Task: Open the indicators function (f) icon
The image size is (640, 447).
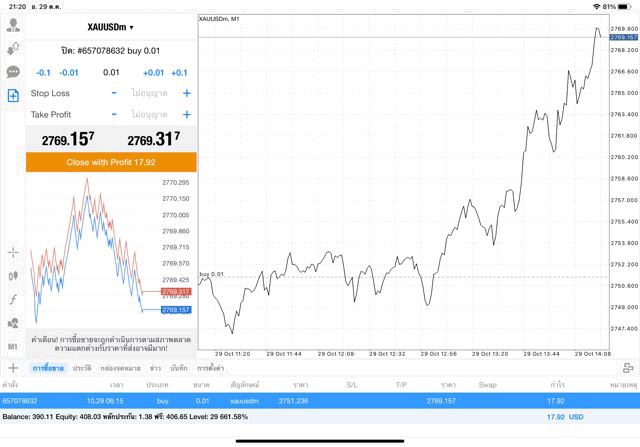Action: (x=13, y=299)
